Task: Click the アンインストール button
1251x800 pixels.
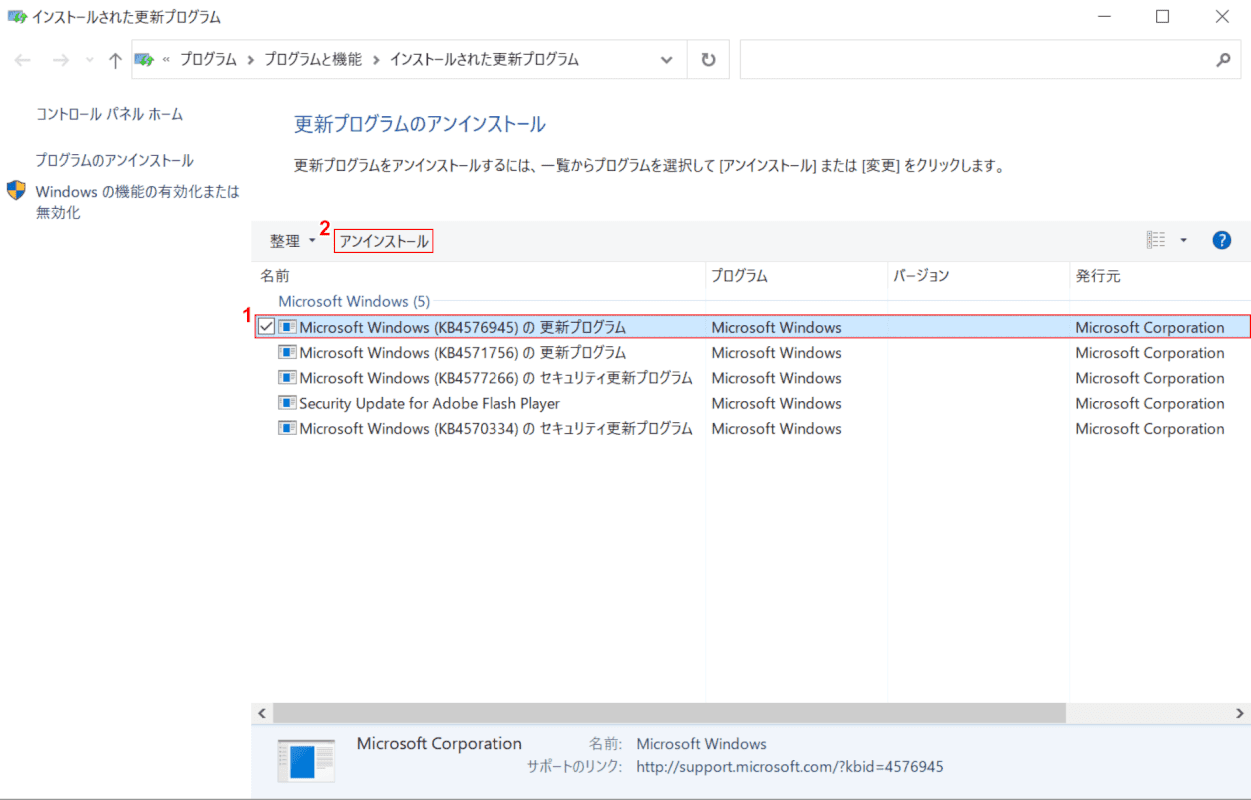Action: point(384,241)
